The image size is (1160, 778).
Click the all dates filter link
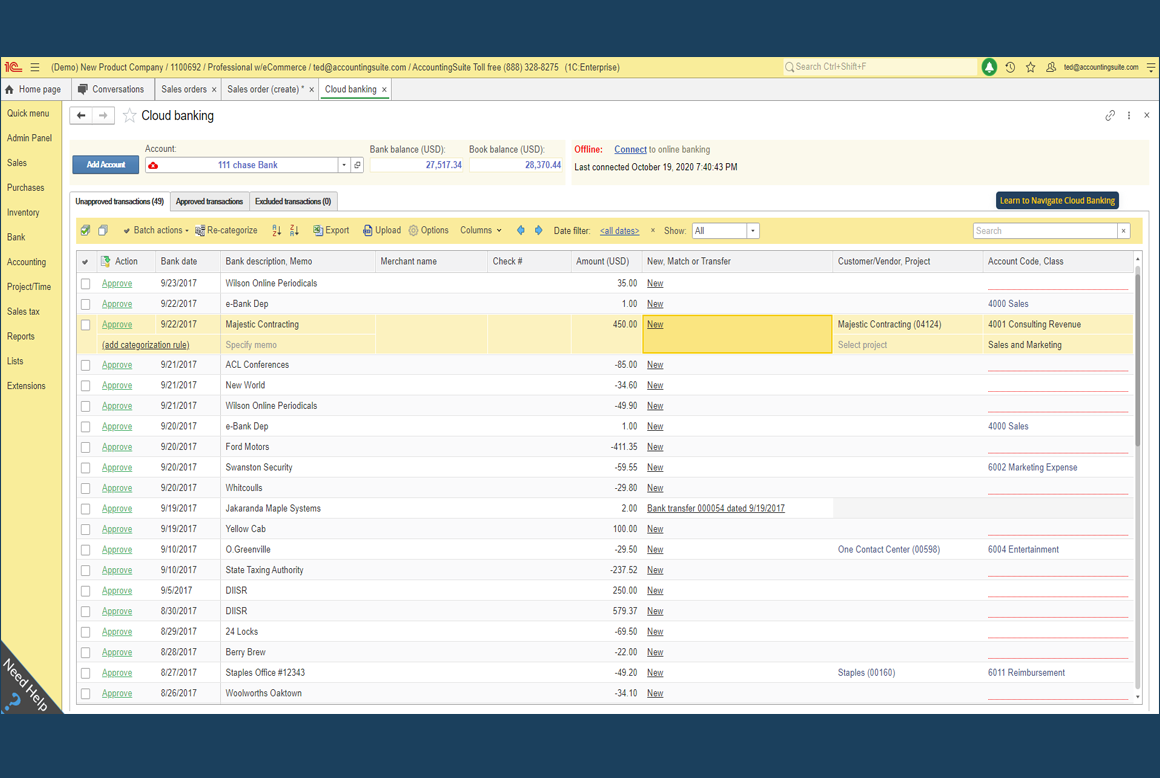619,231
